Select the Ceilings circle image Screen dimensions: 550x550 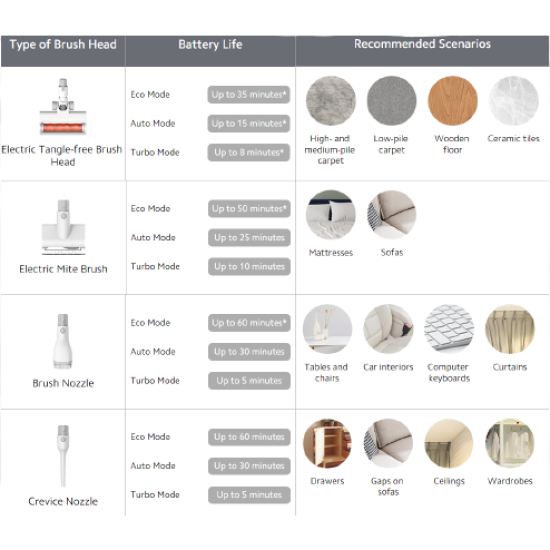pyautogui.click(x=449, y=443)
